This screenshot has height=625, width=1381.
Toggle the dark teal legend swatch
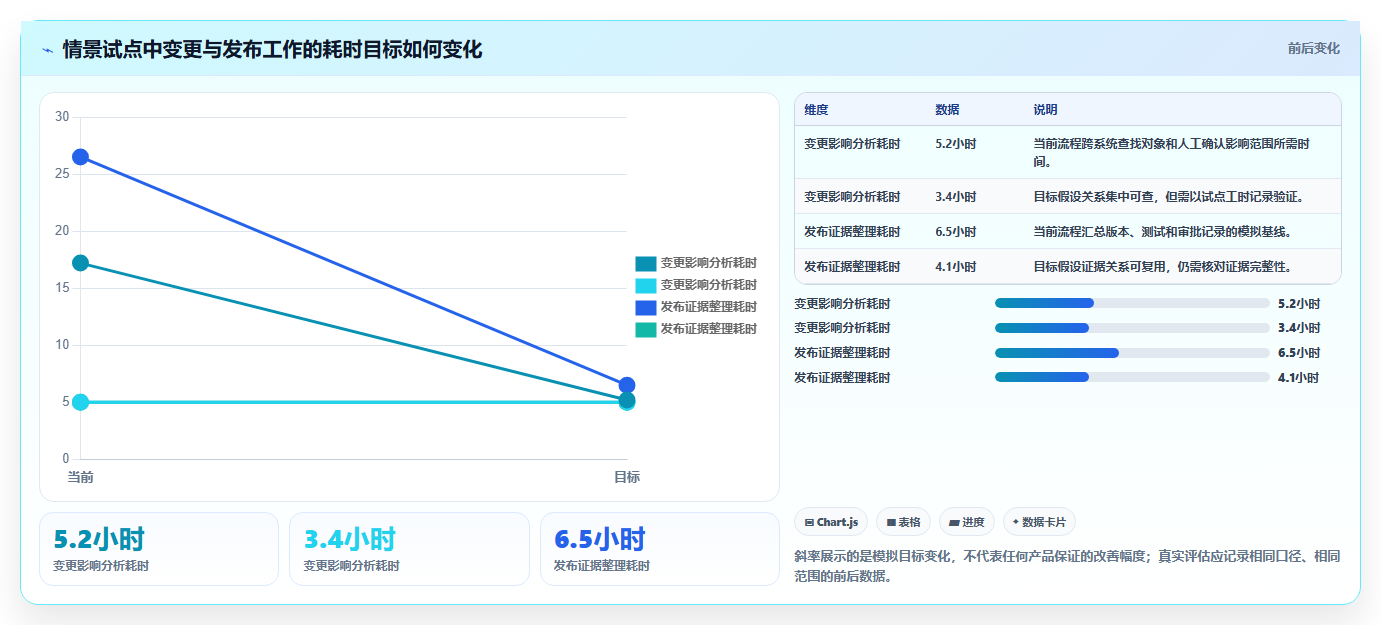(646, 263)
